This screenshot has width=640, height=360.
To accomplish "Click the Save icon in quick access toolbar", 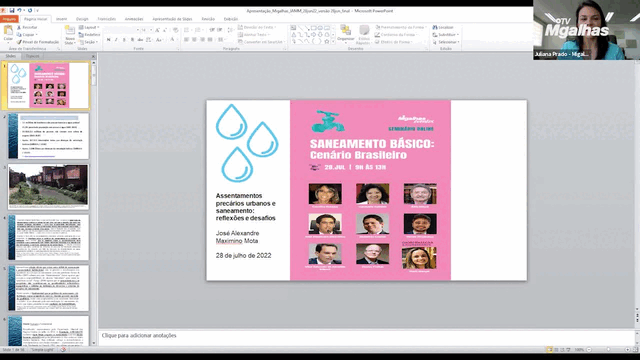I will coord(12,11).
